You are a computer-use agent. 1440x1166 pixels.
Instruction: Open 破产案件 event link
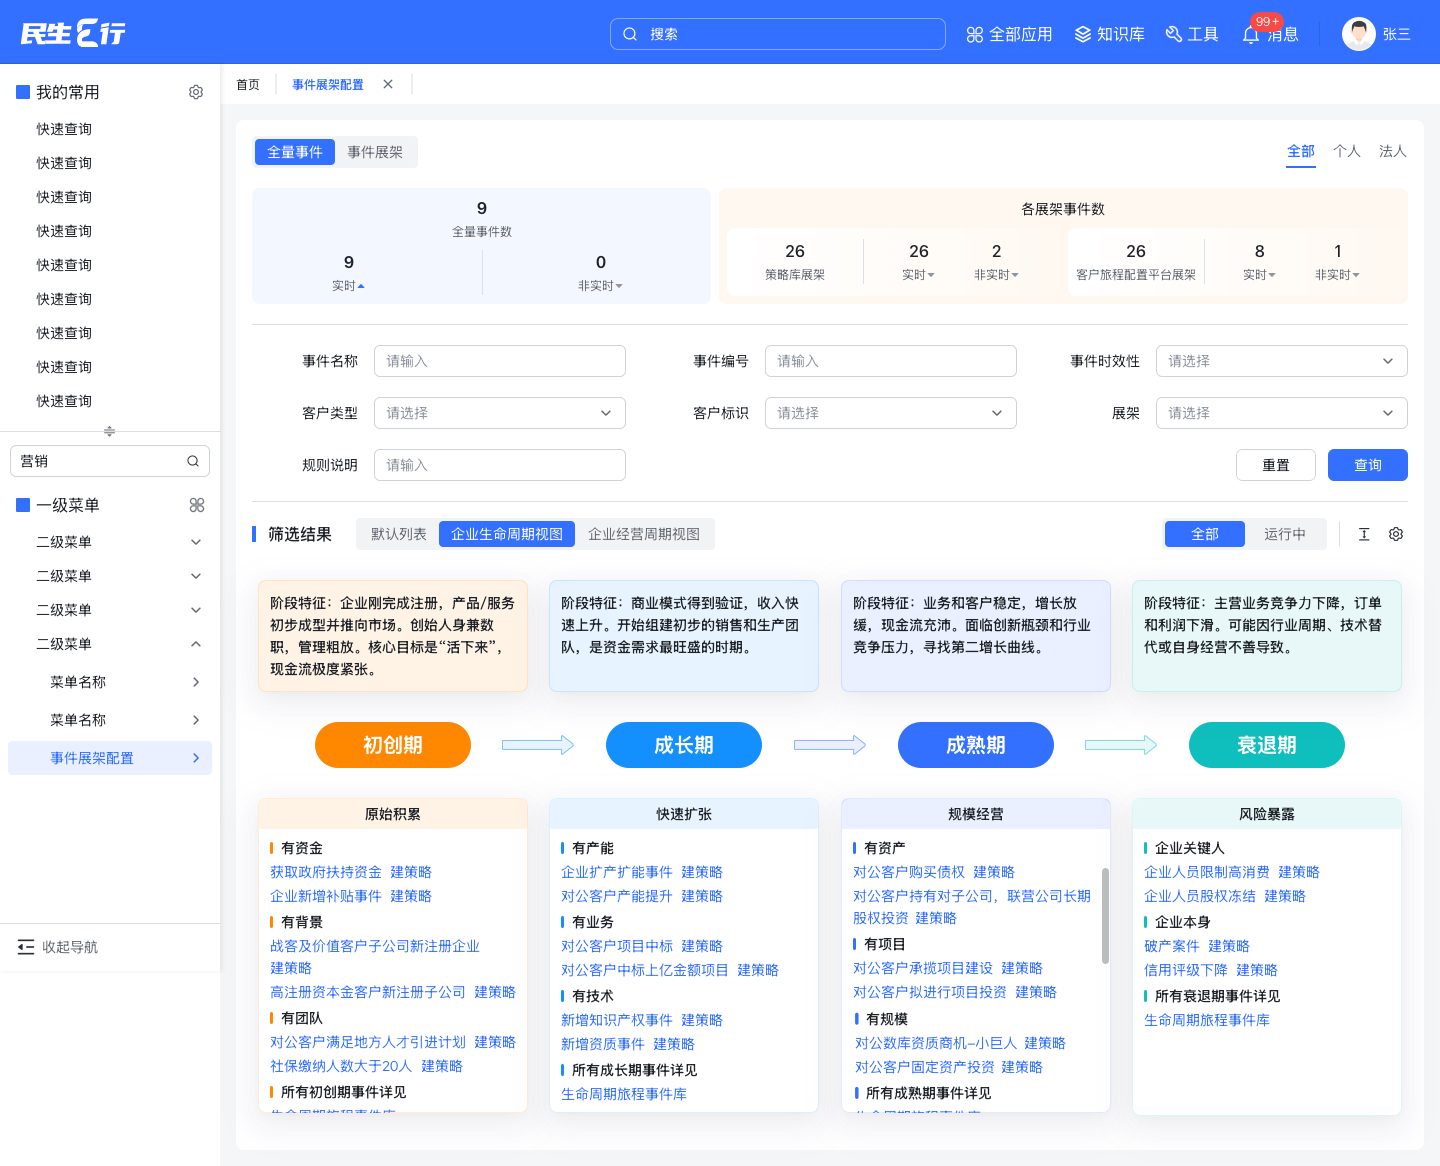pos(1172,946)
